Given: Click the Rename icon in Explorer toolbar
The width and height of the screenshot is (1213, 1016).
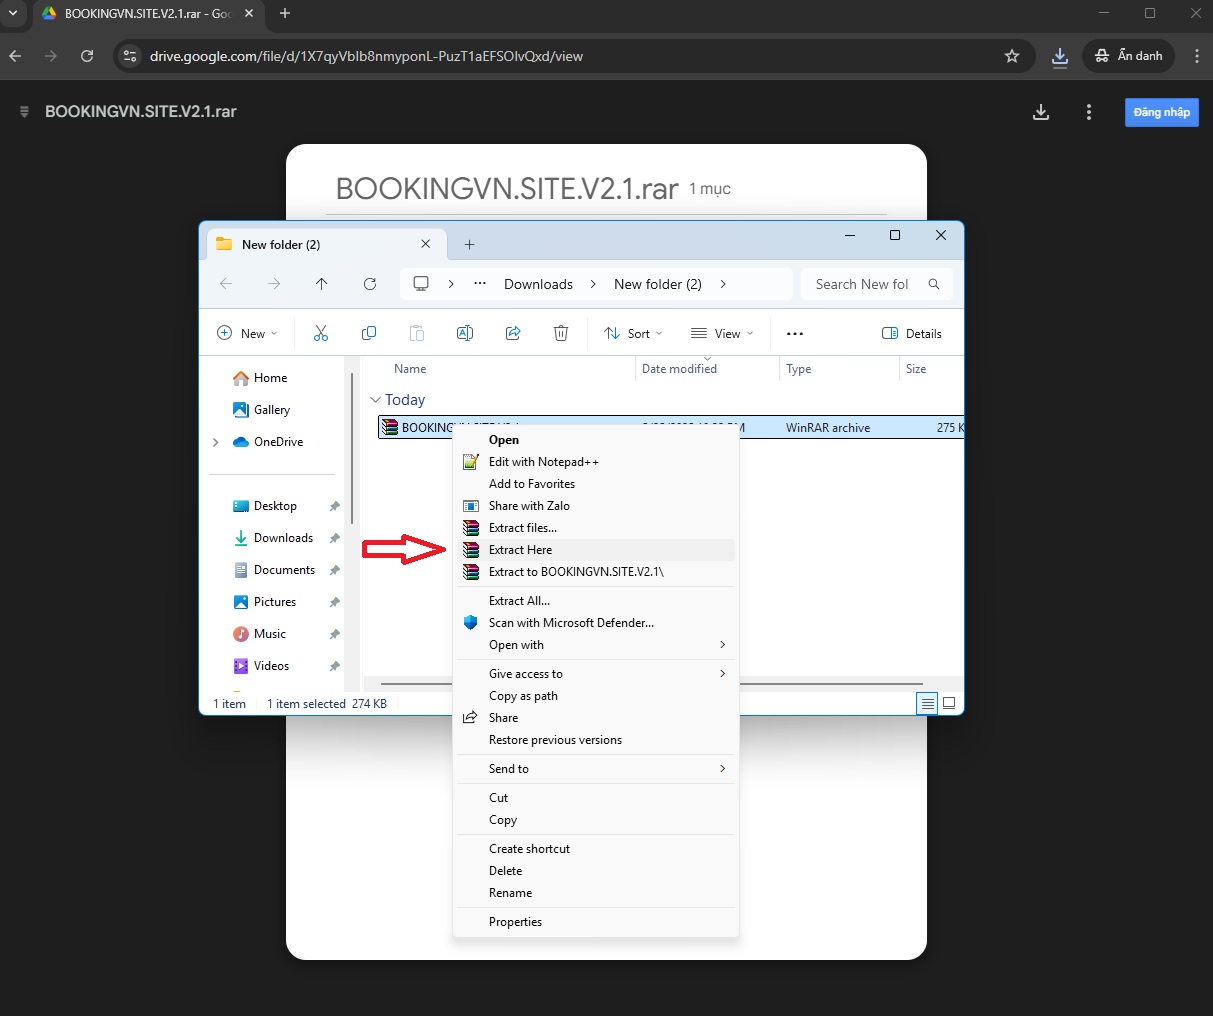Looking at the screenshot, I should [x=465, y=334].
